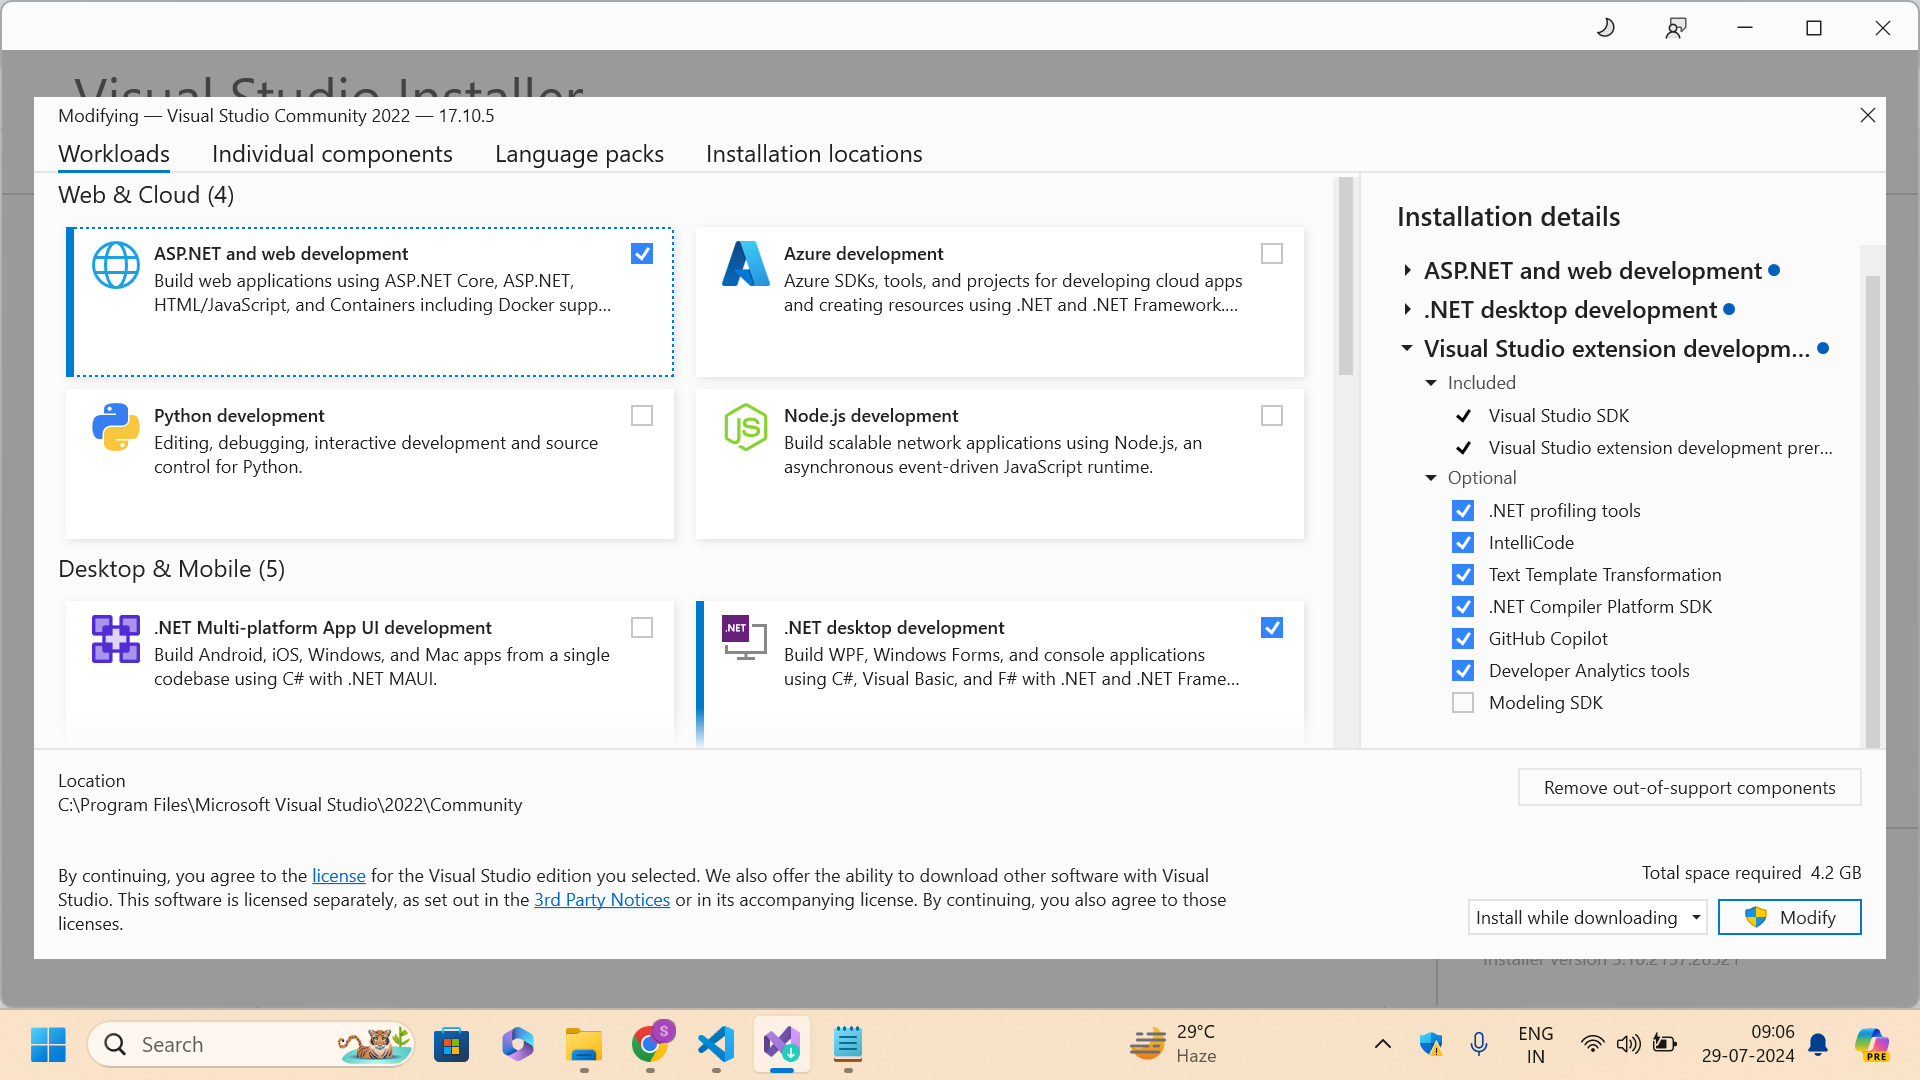Click the microphone tray icon

[1479, 1044]
